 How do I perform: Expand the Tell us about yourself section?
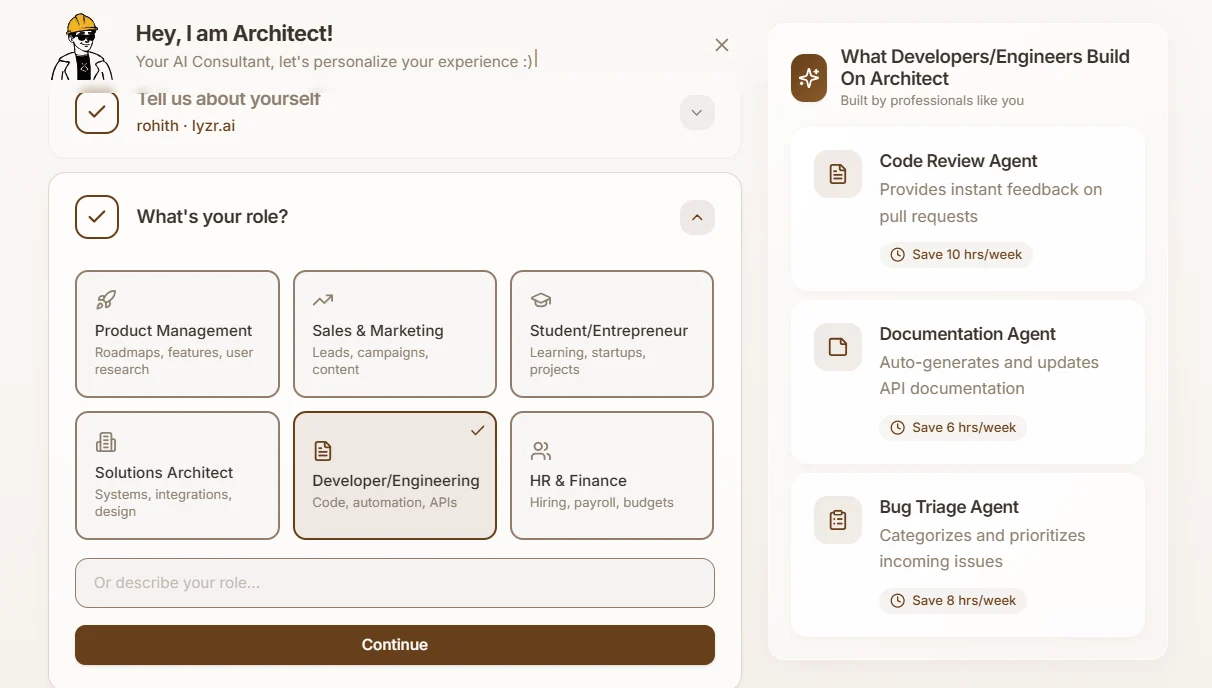697,112
